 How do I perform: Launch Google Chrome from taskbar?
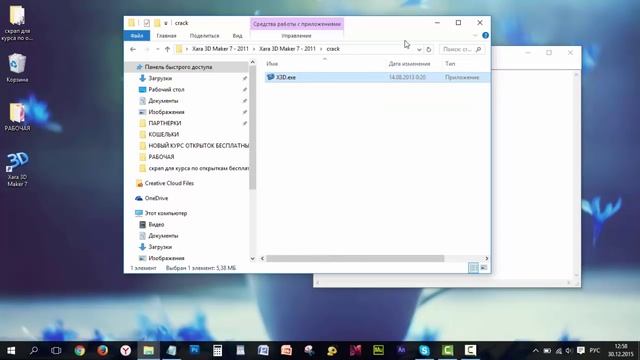point(80,350)
